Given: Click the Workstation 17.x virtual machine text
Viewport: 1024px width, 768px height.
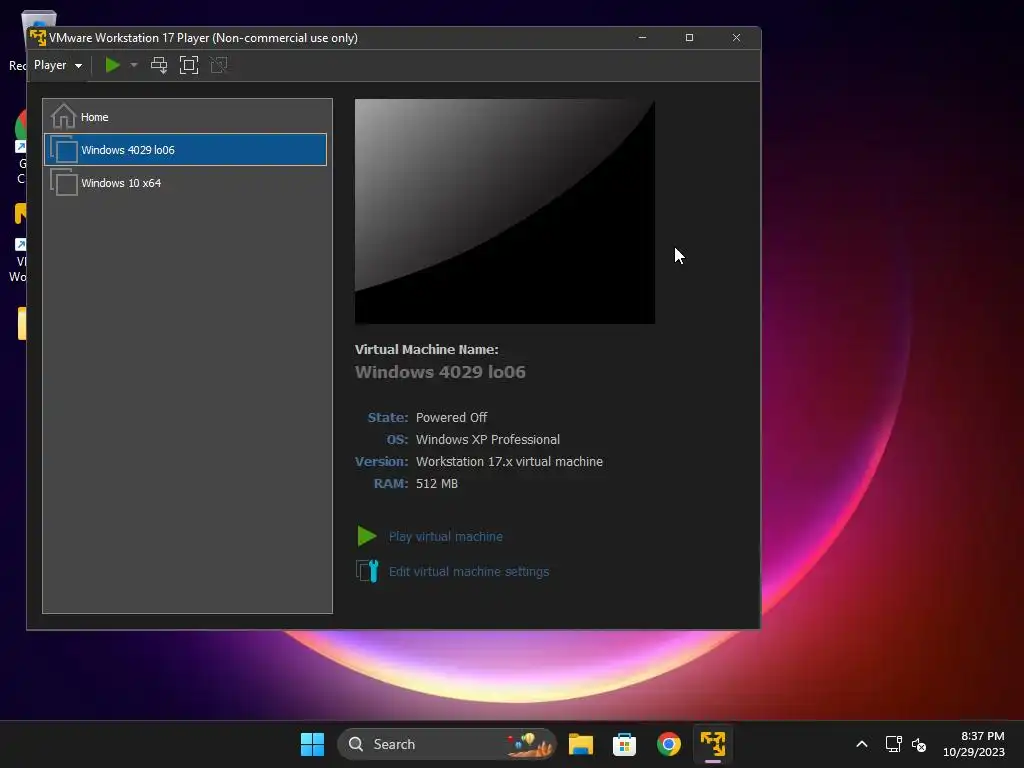Looking at the screenshot, I should (509, 462).
